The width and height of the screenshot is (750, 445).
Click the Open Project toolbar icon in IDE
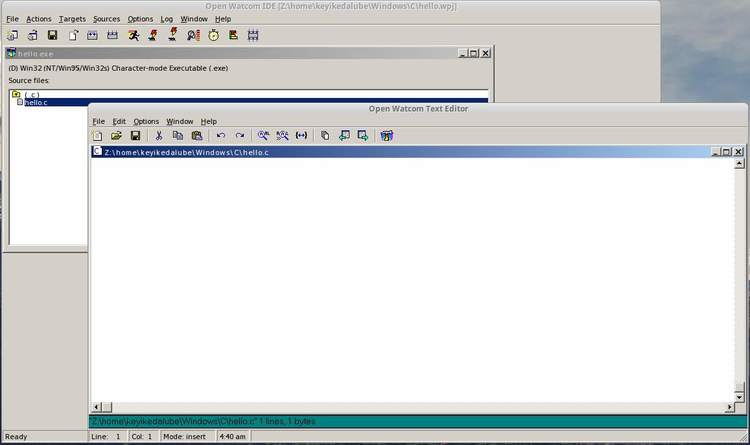point(33,35)
